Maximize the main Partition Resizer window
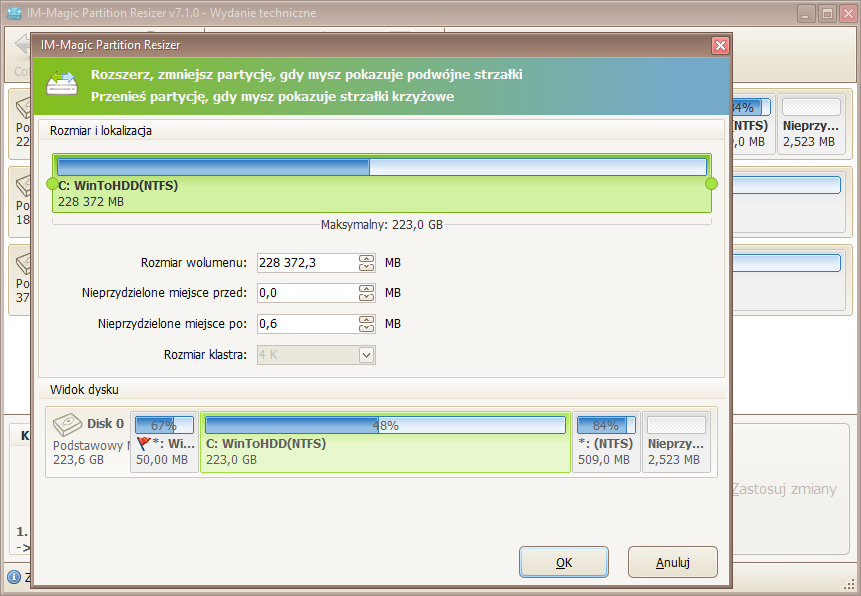The width and height of the screenshot is (861, 596). point(827,14)
